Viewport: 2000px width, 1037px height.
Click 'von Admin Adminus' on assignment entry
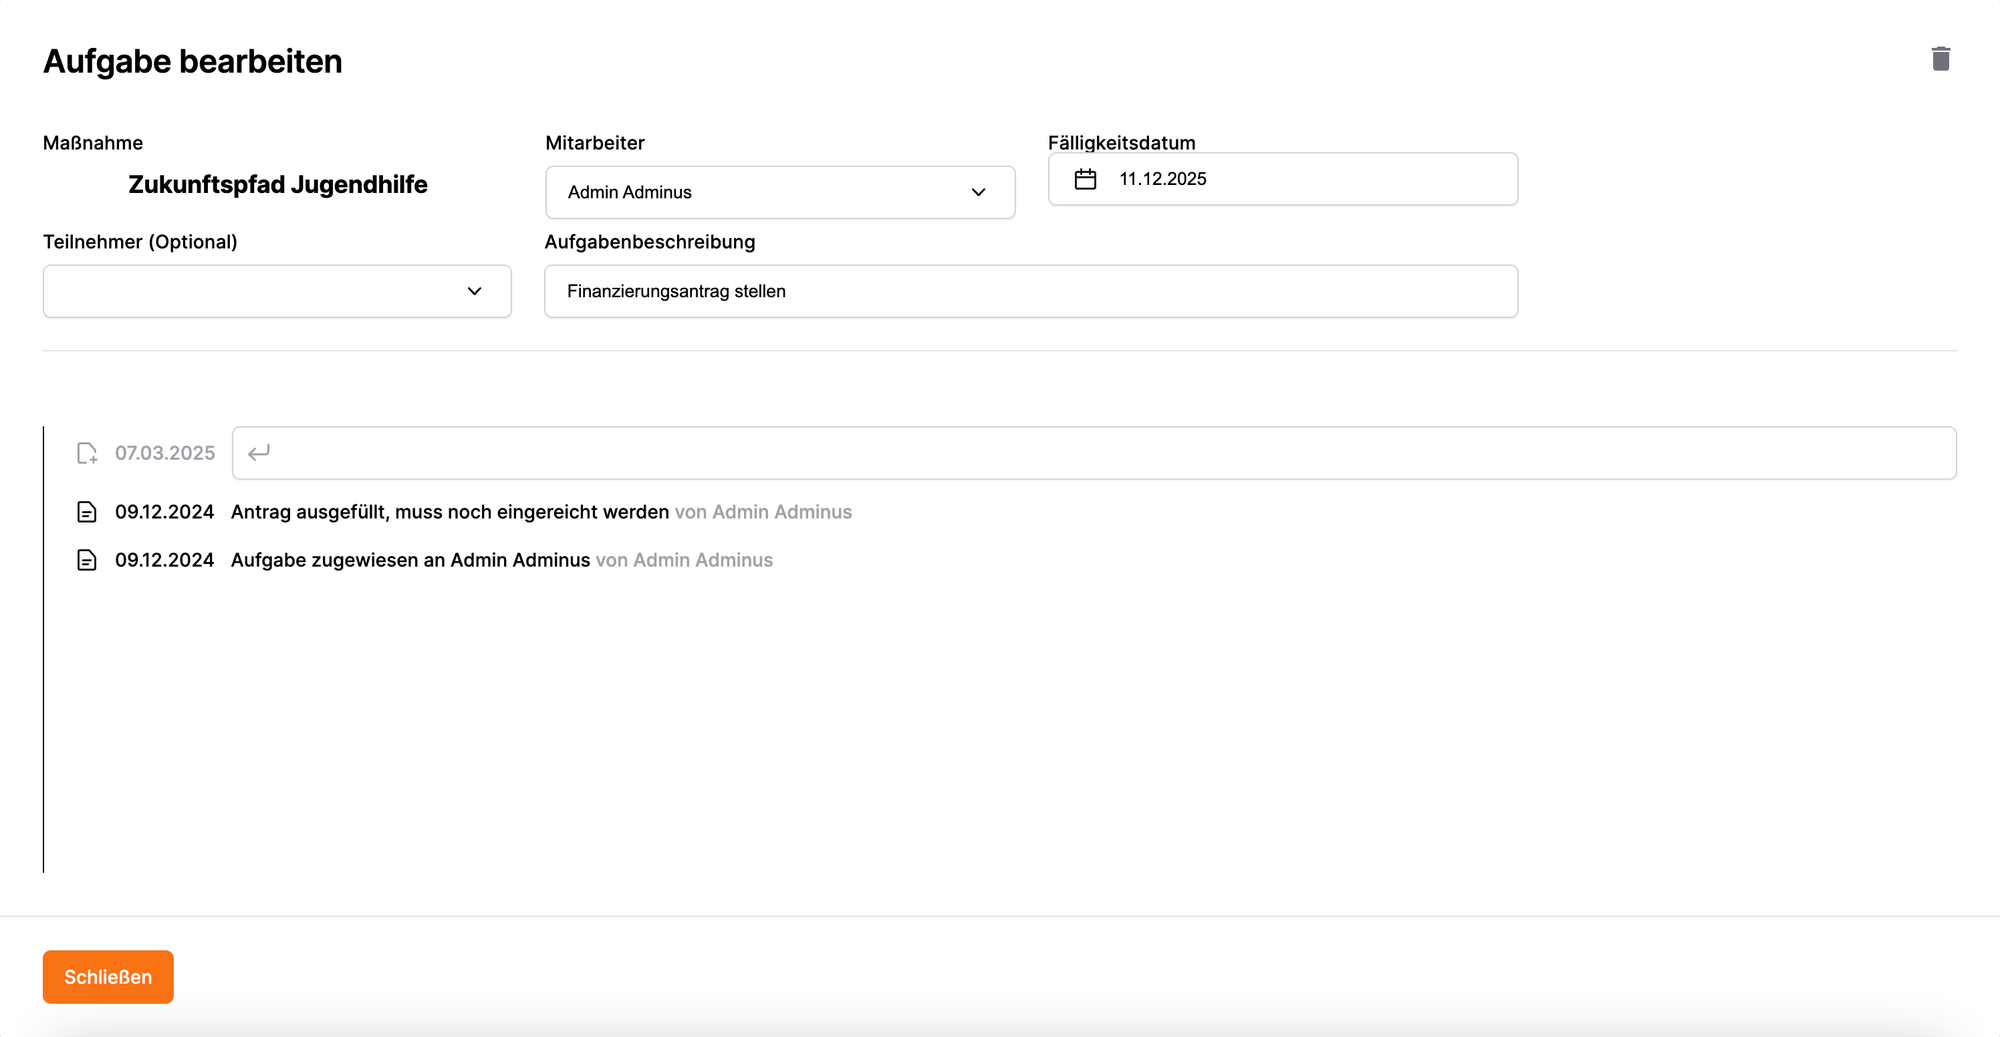(x=685, y=560)
